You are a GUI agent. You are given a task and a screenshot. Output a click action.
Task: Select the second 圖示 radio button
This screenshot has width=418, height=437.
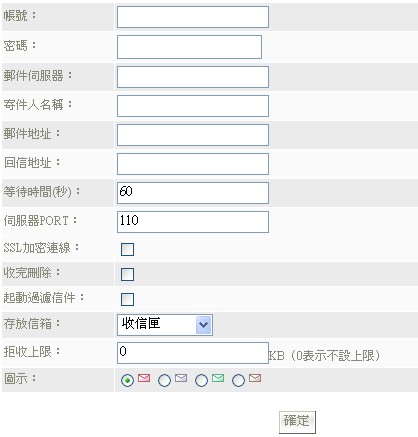pos(164,380)
